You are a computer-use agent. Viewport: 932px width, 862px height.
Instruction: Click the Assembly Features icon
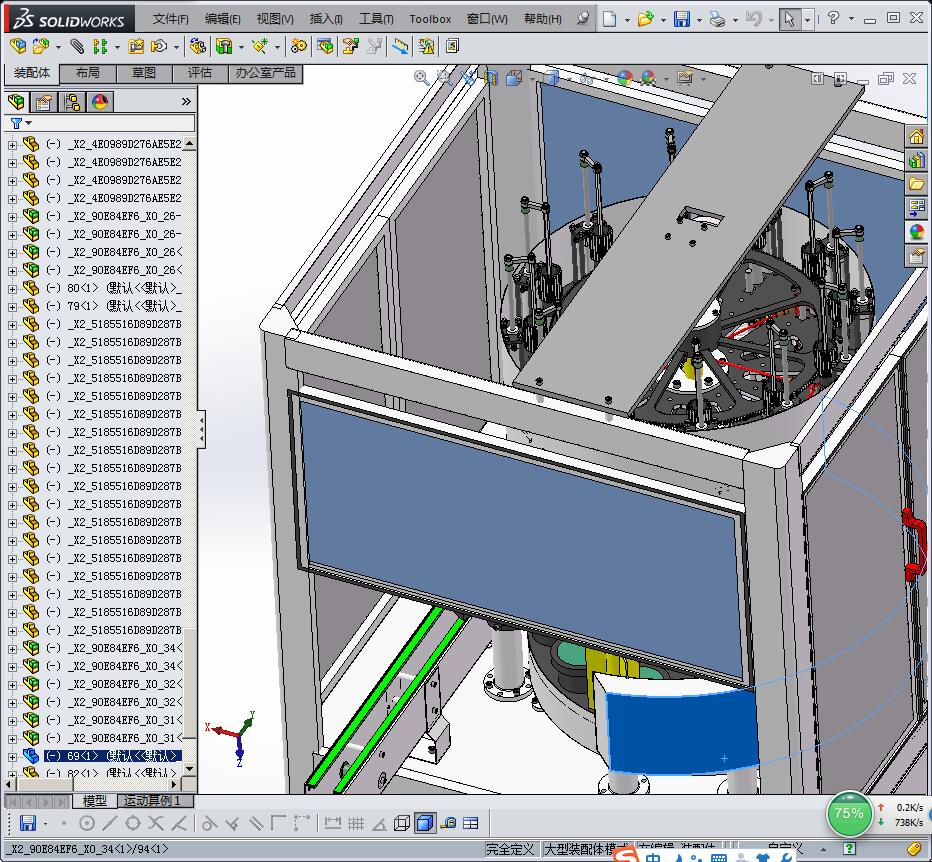point(224,46)
